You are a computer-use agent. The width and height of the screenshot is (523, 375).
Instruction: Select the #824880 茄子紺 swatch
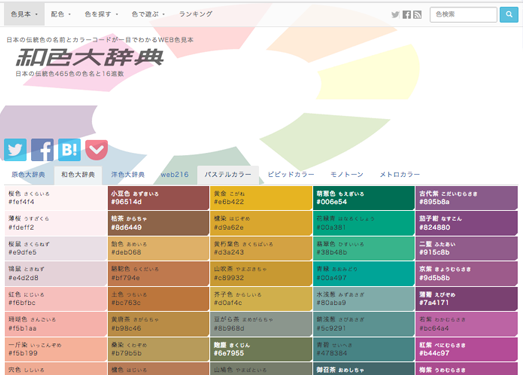tap(467, 223)
